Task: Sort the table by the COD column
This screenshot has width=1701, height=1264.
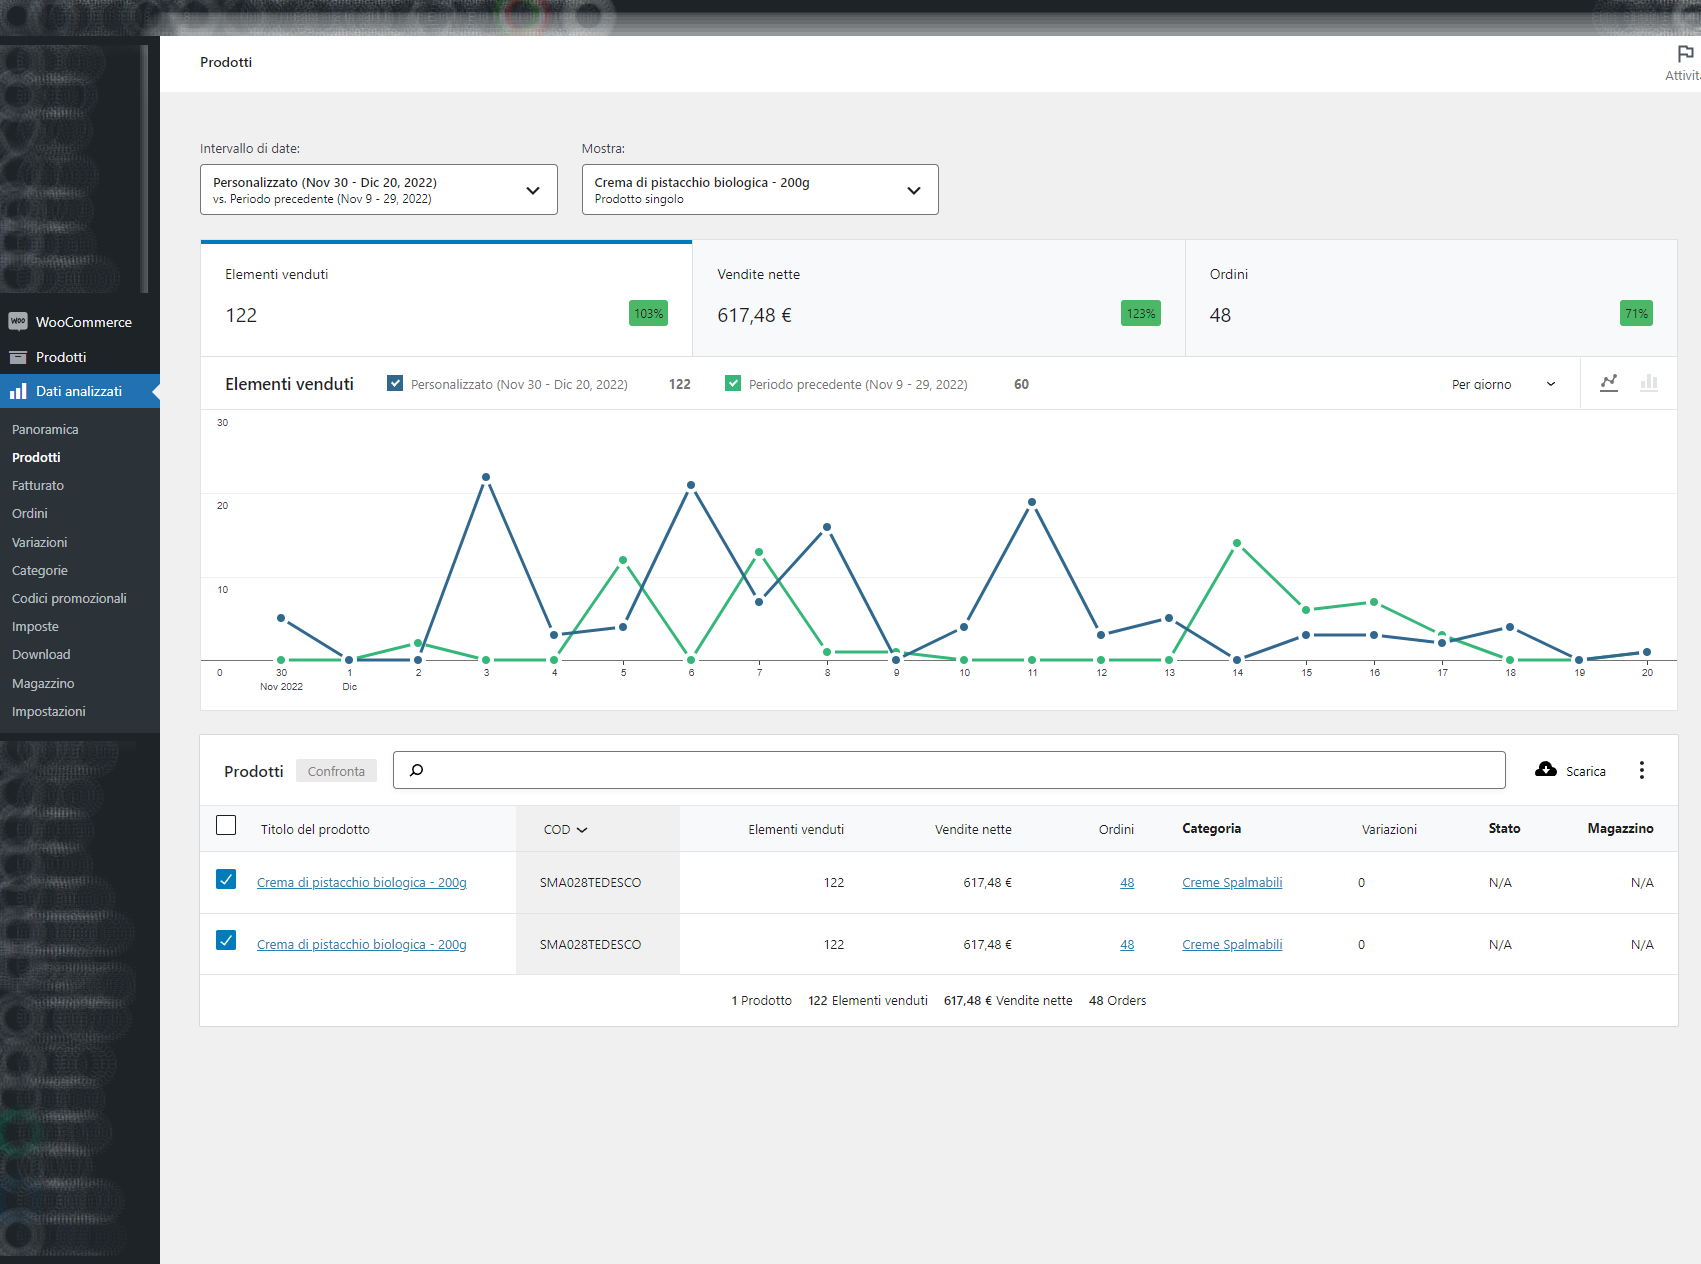Action: [564, 829]
